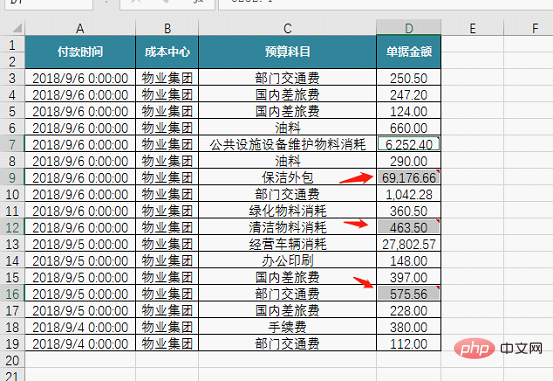Select the cell with amount 124.00

tap(409, 111)
